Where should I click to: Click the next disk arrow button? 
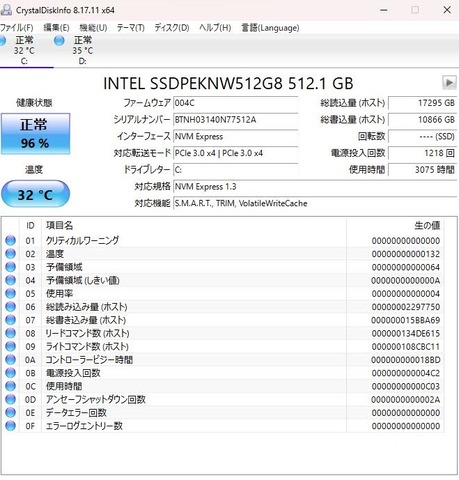coord(449,82)
